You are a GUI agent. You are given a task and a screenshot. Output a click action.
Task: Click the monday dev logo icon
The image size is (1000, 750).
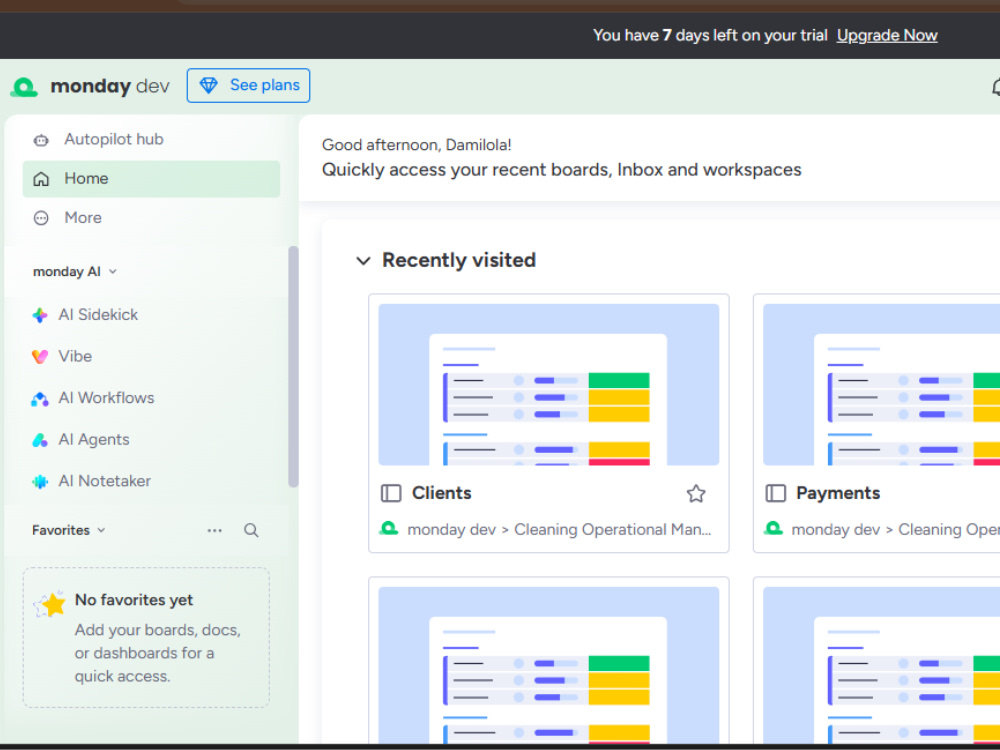coord(24,87)
